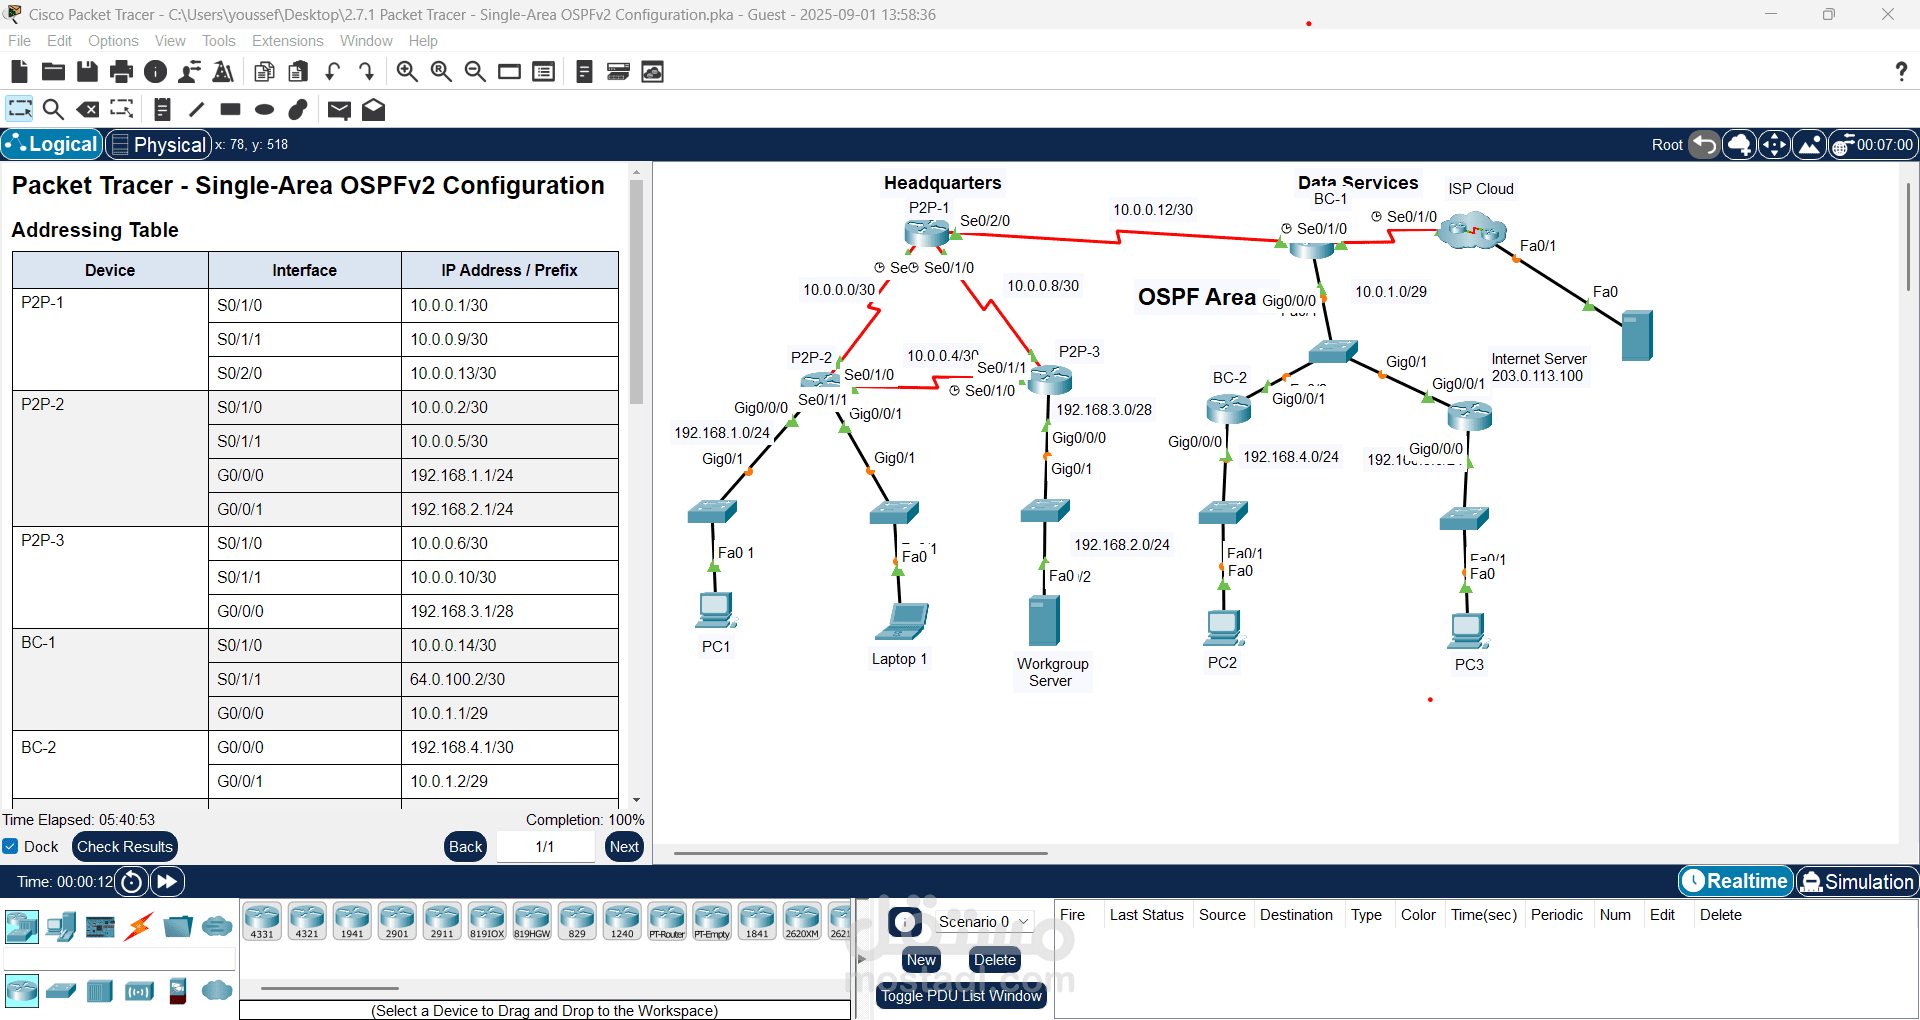The image size is (1920, 1020).
Task: Open the Edit menu
Action: click(59, 41)
